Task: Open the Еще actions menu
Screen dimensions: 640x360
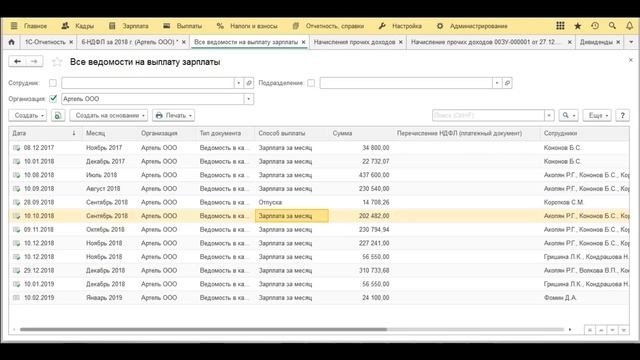Action: click(x=597, y=116)
